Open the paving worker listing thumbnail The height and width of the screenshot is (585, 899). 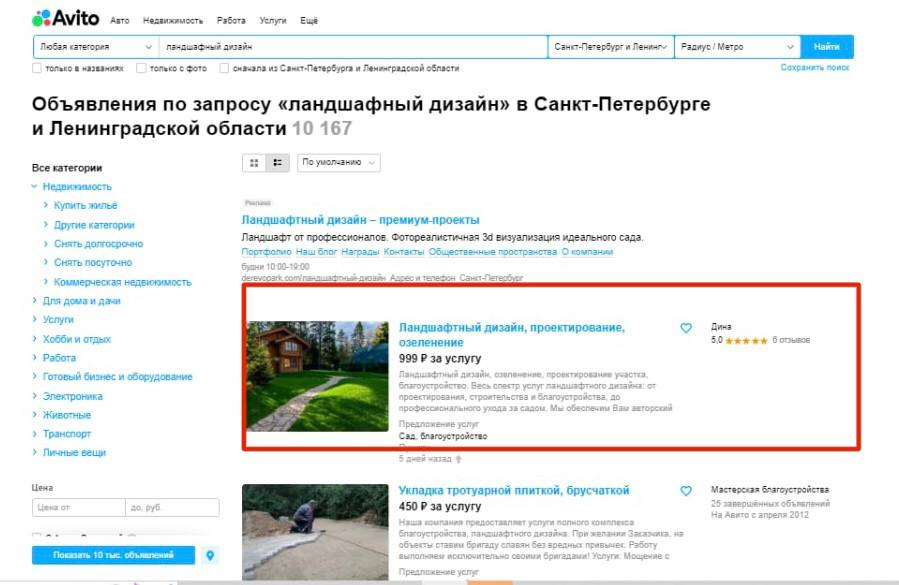[x=315, y=532]
